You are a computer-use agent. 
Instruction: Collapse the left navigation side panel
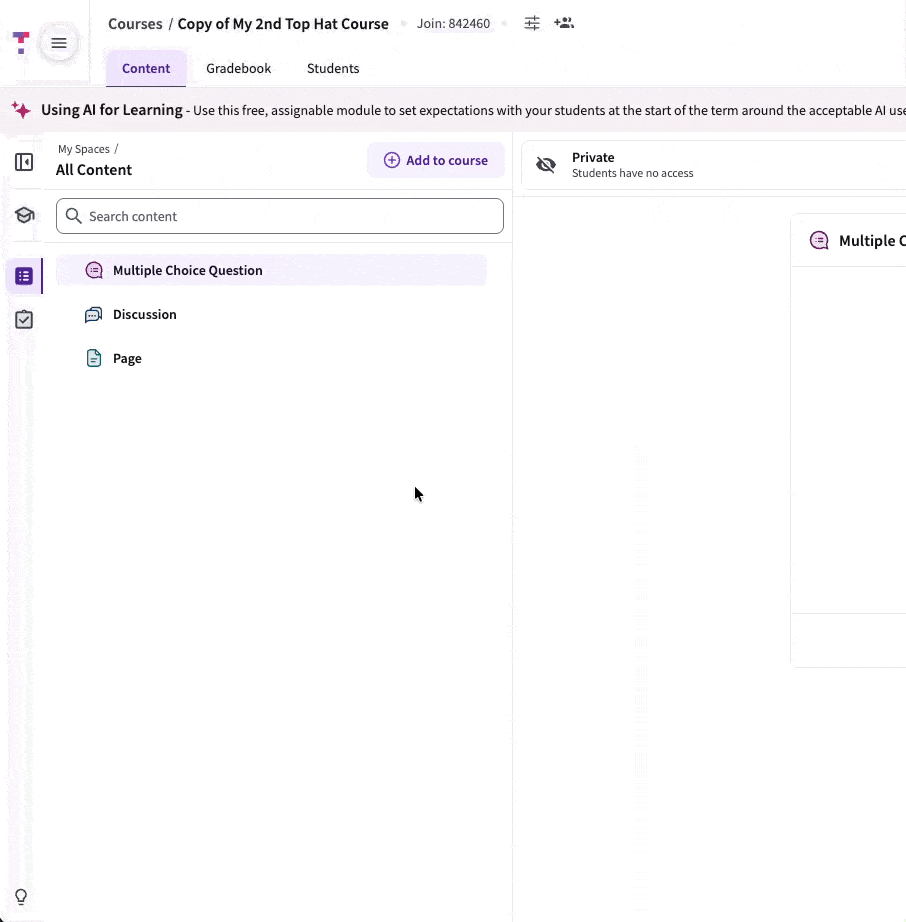pyautogui.click(x=23, y=161)
